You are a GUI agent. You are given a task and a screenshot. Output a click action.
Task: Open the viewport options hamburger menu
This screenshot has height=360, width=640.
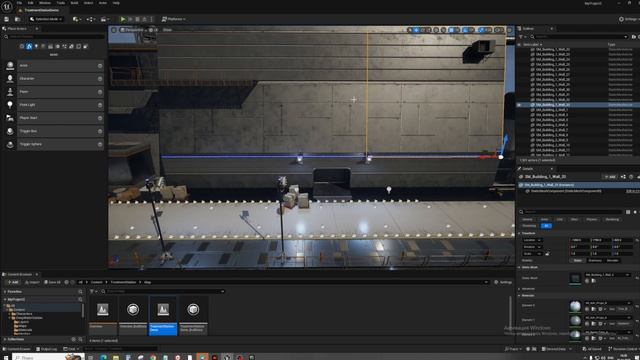pyautogui.click(x=114, y=30)
